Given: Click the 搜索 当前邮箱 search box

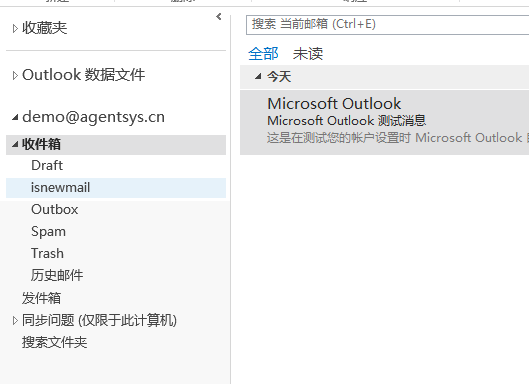Looking at the screenshot, I should [x=387, y=25].
